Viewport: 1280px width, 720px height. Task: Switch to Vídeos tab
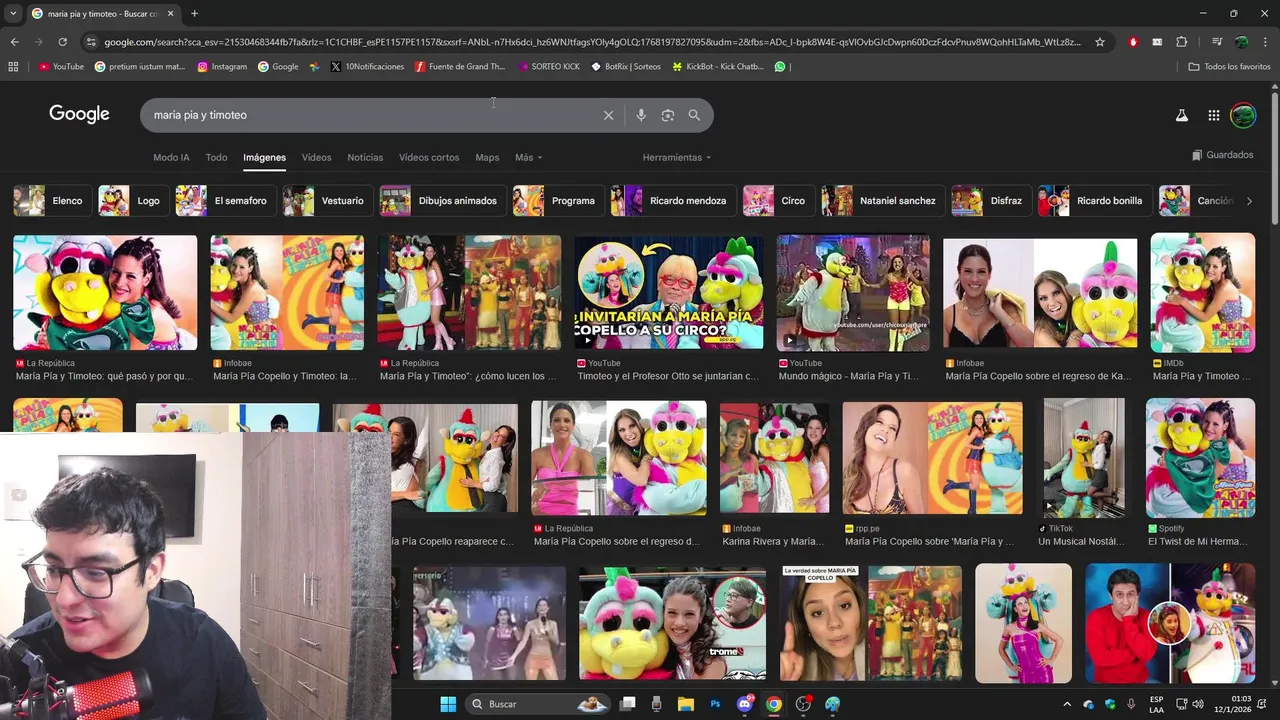pyautogui.click(x=316, y=157)
